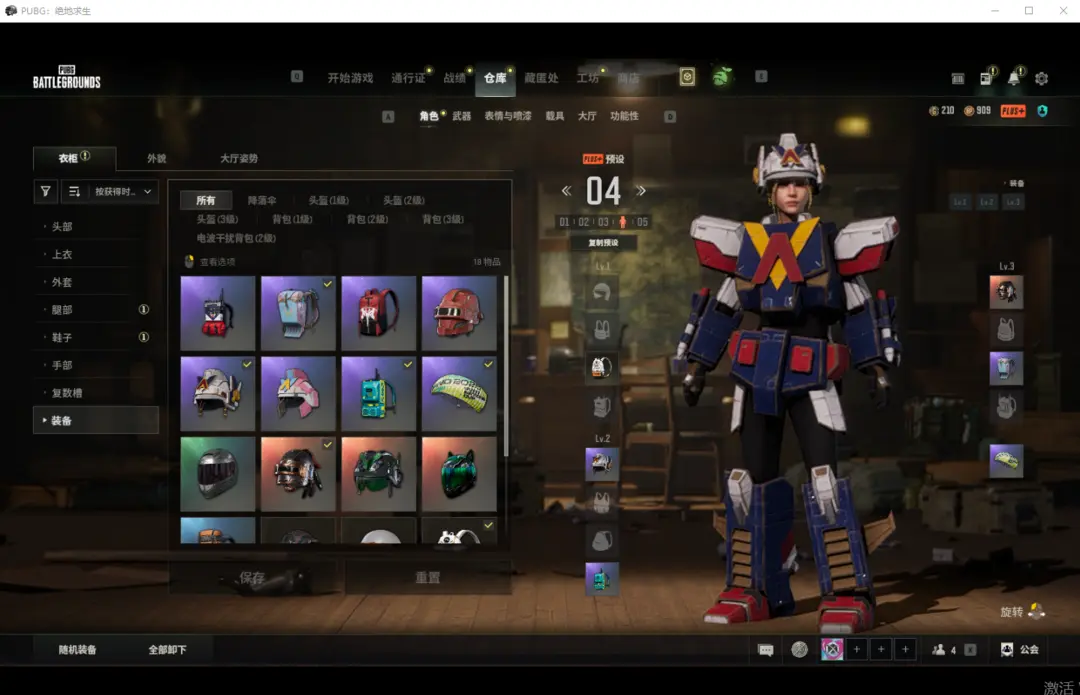This screenshot has width=1080, height=695.
Task: Open 通行证 pass in top navigation
Action: tap(408, 78)
